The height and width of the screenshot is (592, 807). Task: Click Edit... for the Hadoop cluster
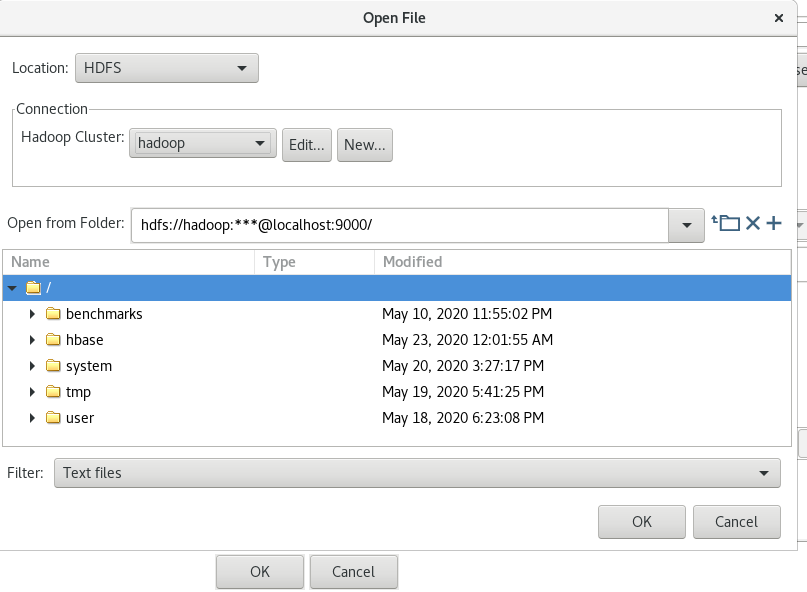[x=307, y=145]
